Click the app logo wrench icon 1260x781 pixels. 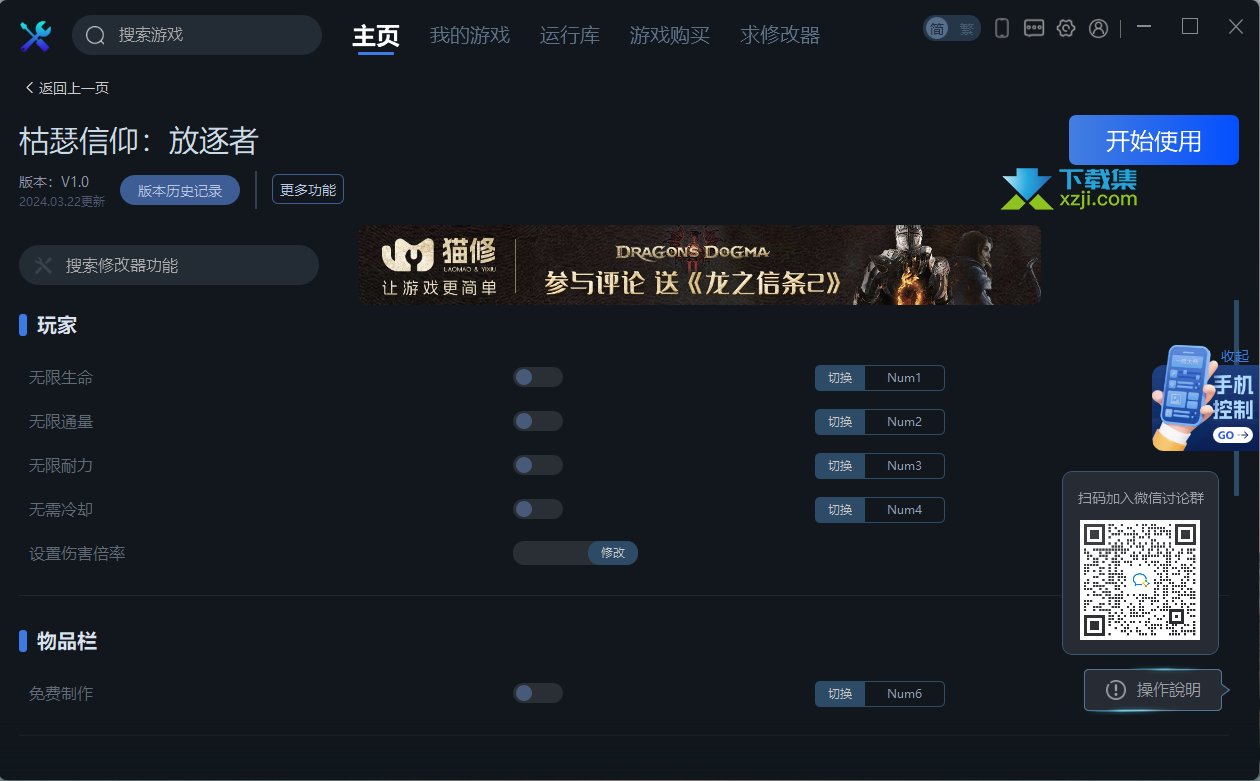pos(35,36)
